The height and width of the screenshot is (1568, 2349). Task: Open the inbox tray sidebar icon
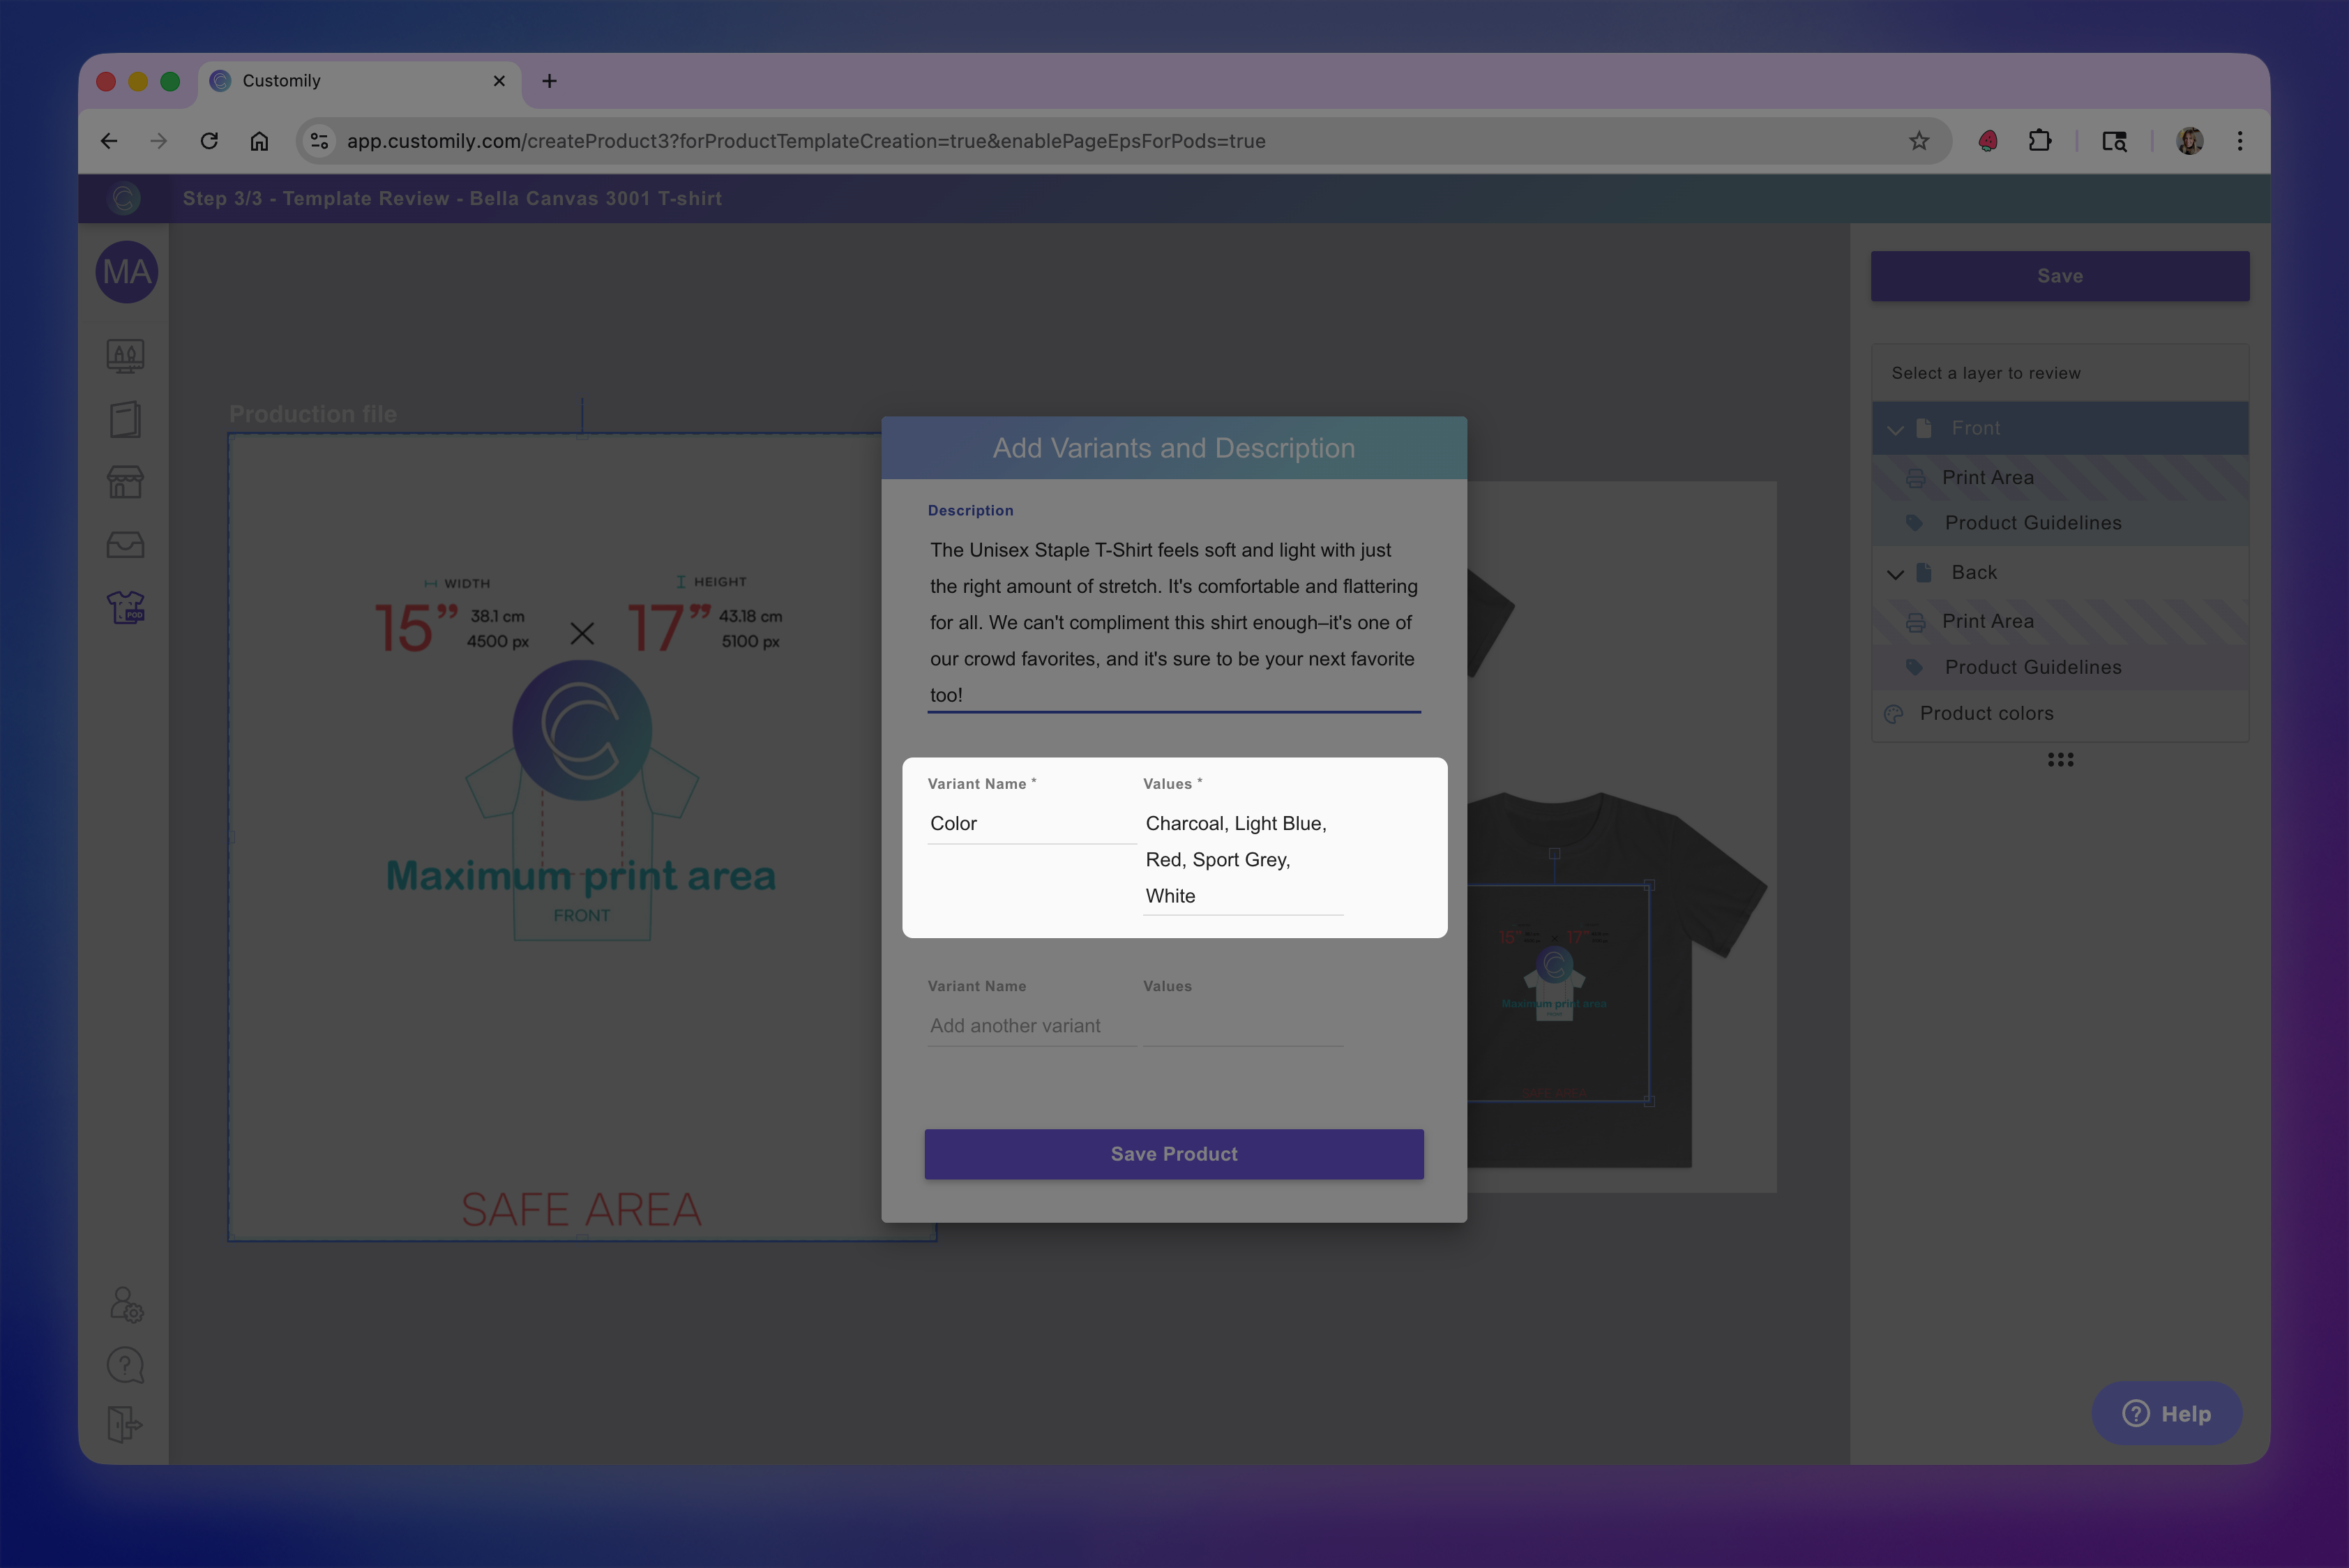(x=126, y=545)
